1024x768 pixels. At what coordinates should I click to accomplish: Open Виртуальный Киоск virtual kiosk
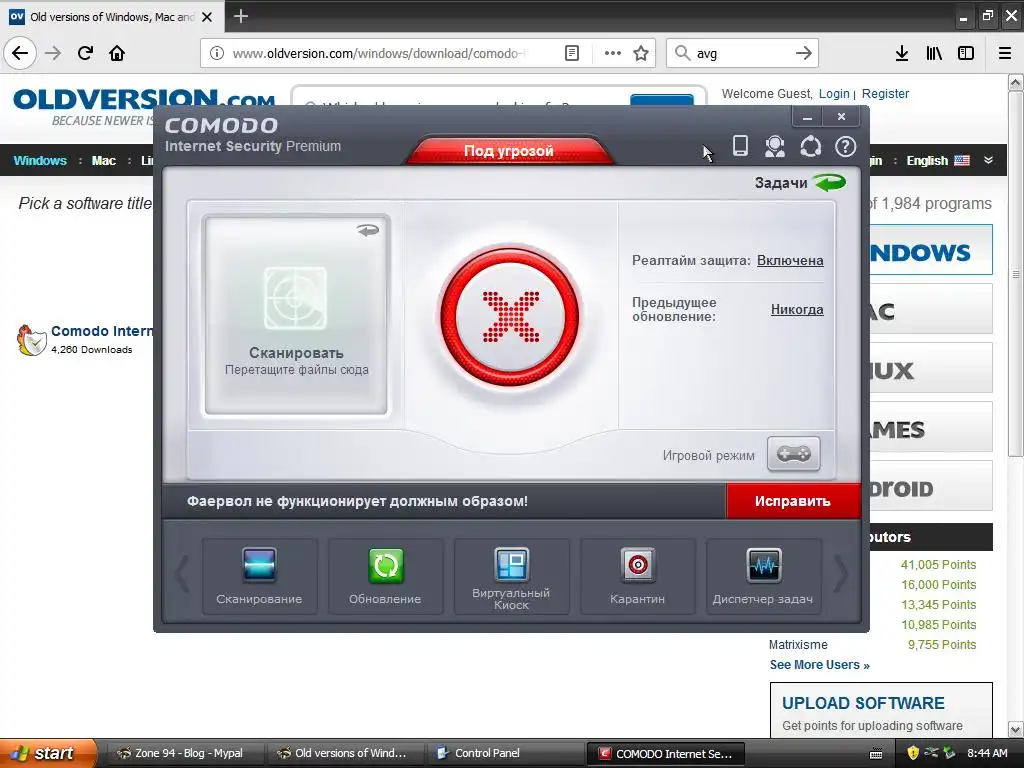511,575
